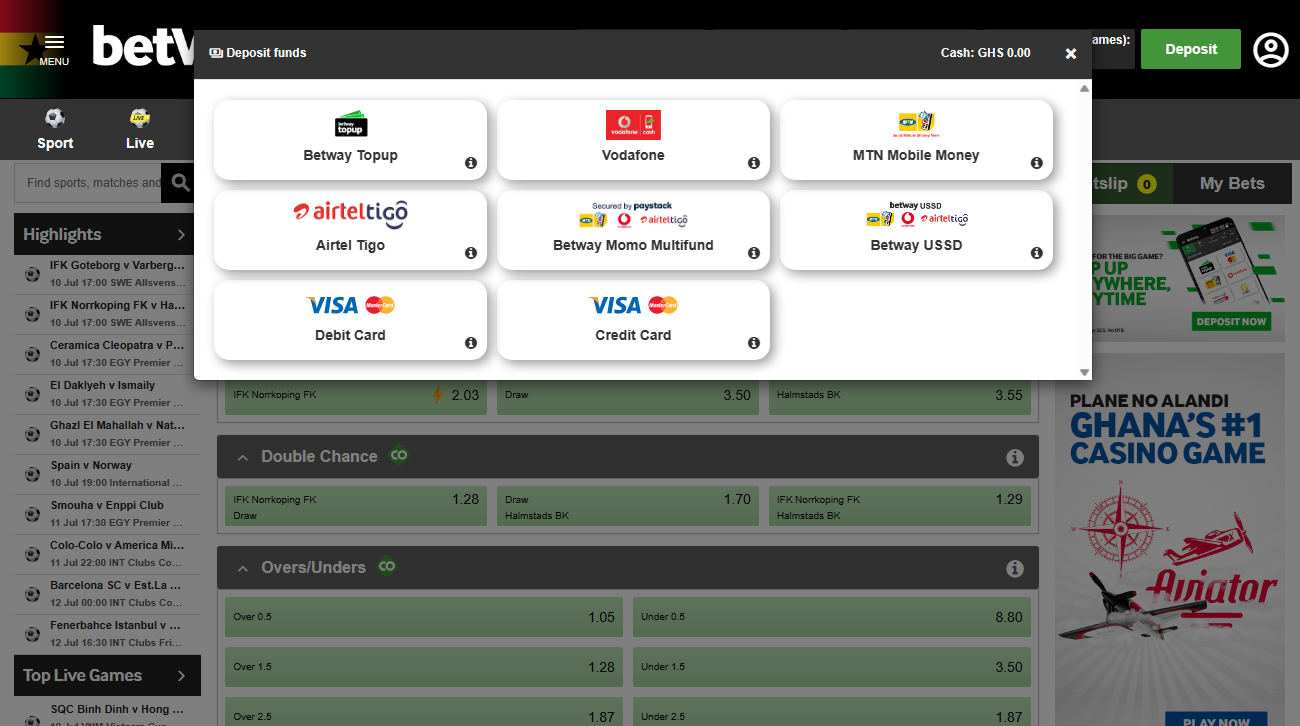The width and height of the screenshot is (1300, 726).
Task: Expand the Highlights section arrow
Action: [x=181, y=235]
